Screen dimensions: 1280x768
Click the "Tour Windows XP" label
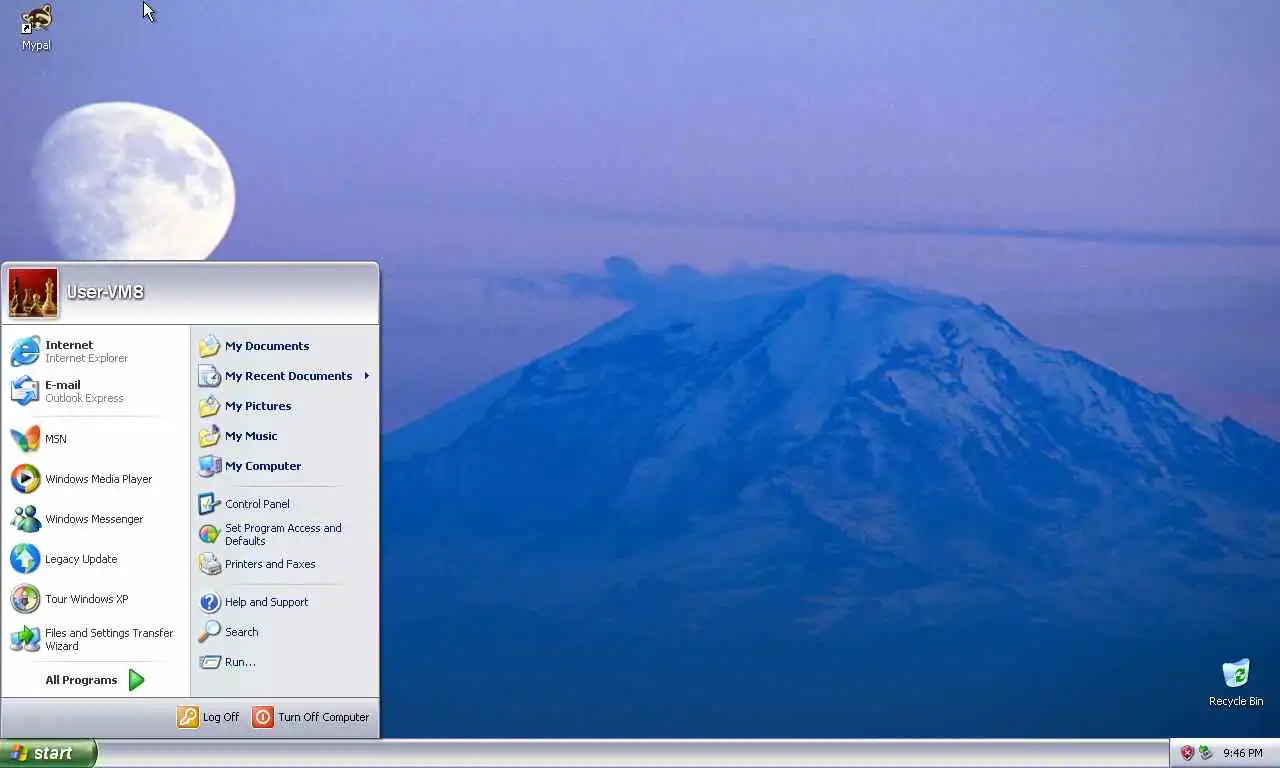point(87,599)
